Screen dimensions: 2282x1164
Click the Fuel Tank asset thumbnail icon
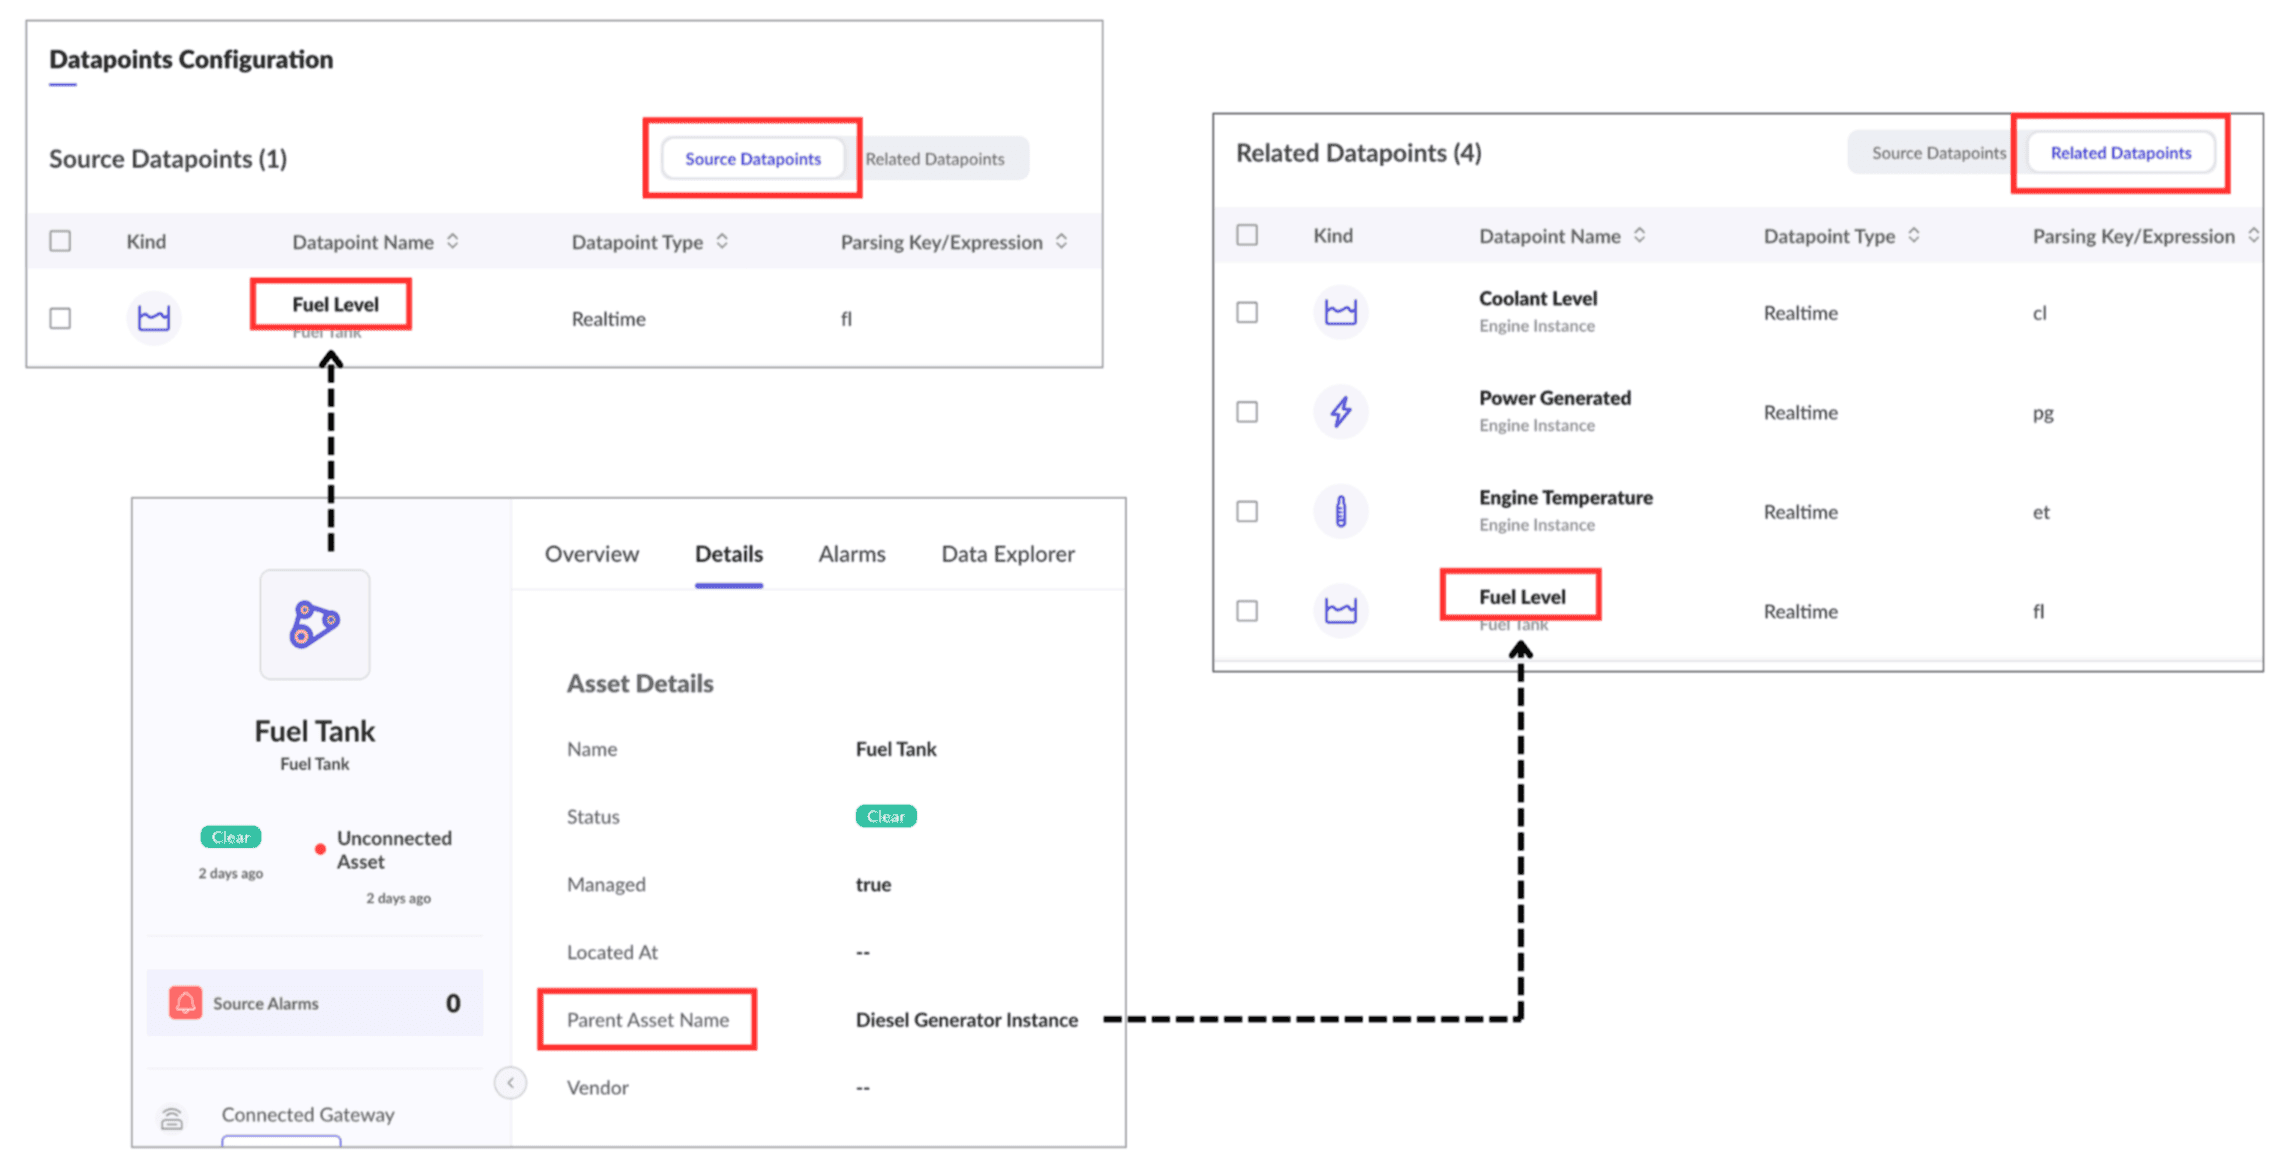coord(314,625)
